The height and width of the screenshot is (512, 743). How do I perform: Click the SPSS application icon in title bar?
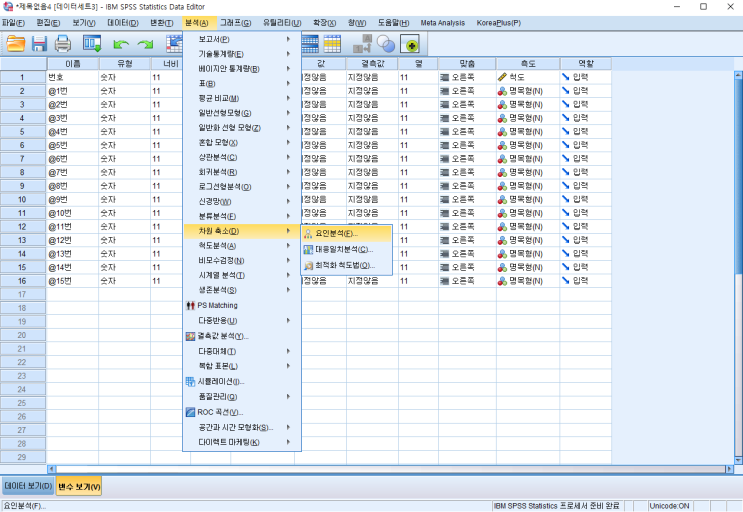8,7
